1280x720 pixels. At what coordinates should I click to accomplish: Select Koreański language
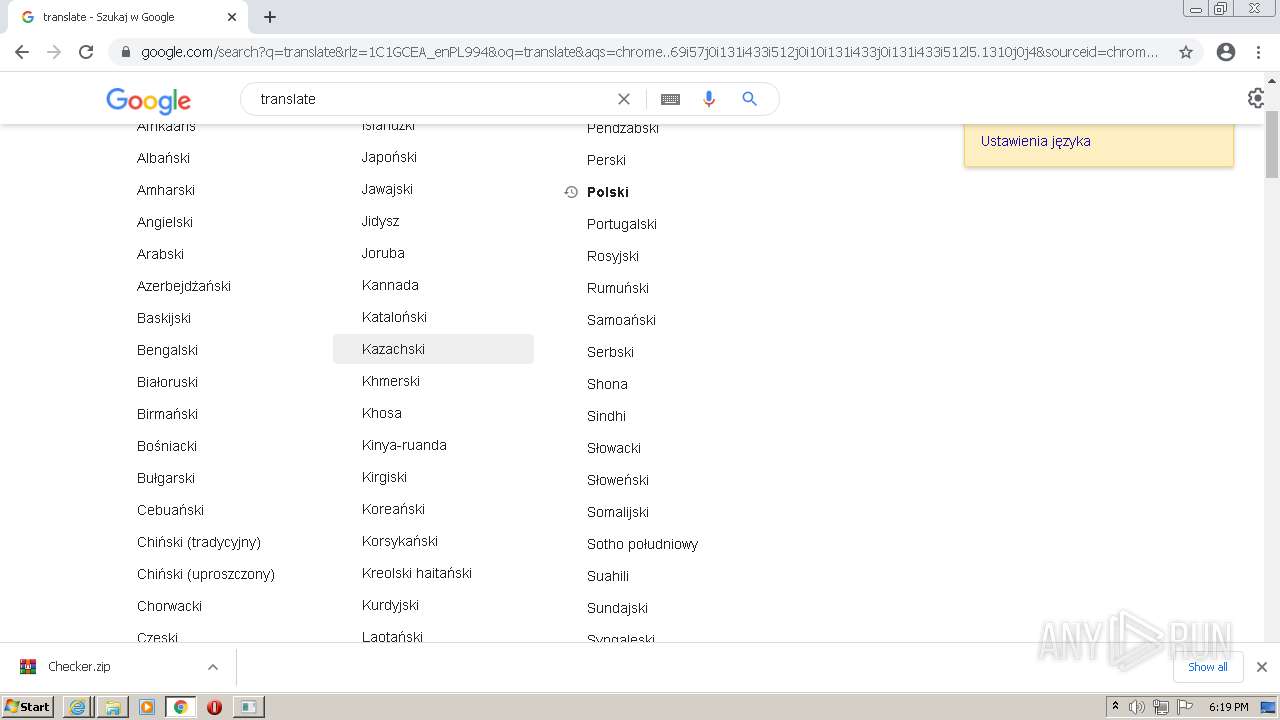click(393, 509)
